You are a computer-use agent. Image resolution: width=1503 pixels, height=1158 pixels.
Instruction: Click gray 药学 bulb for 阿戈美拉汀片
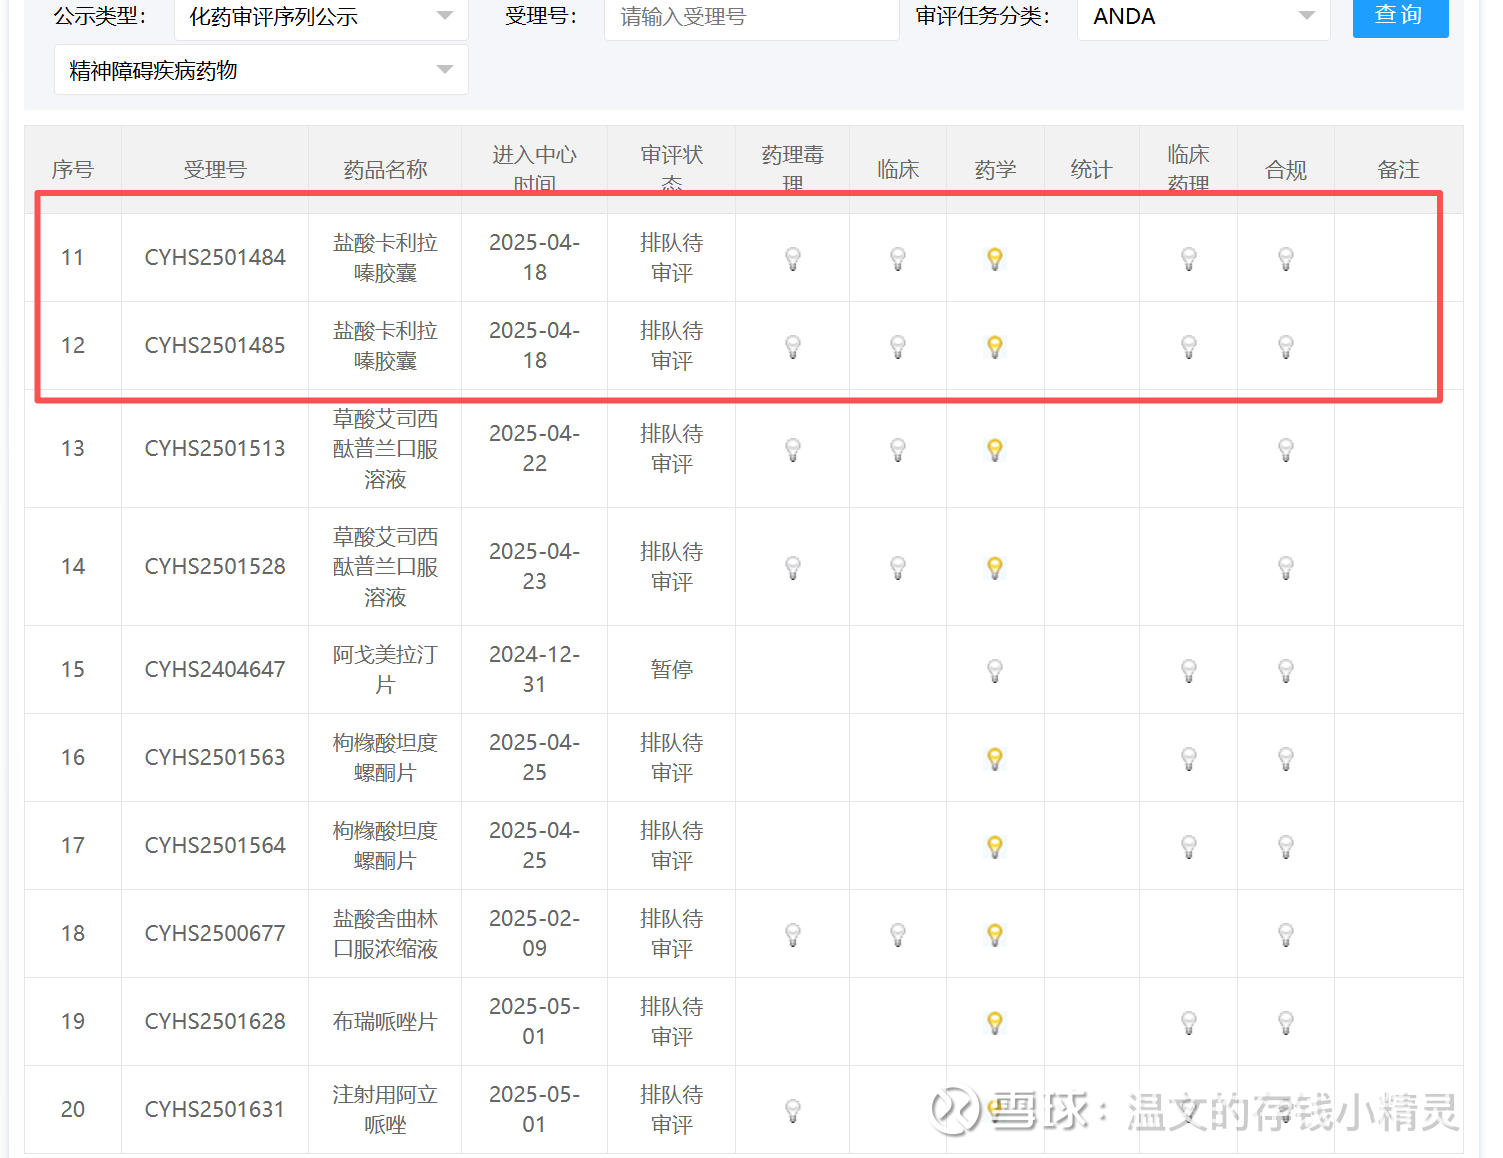coord(994,670)
